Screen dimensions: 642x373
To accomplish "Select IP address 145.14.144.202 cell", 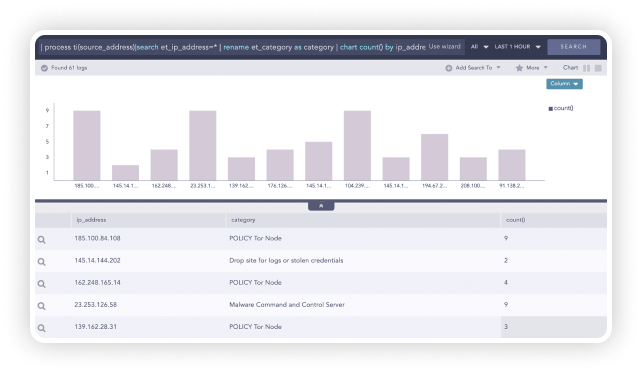I will (x=97, y=260).
